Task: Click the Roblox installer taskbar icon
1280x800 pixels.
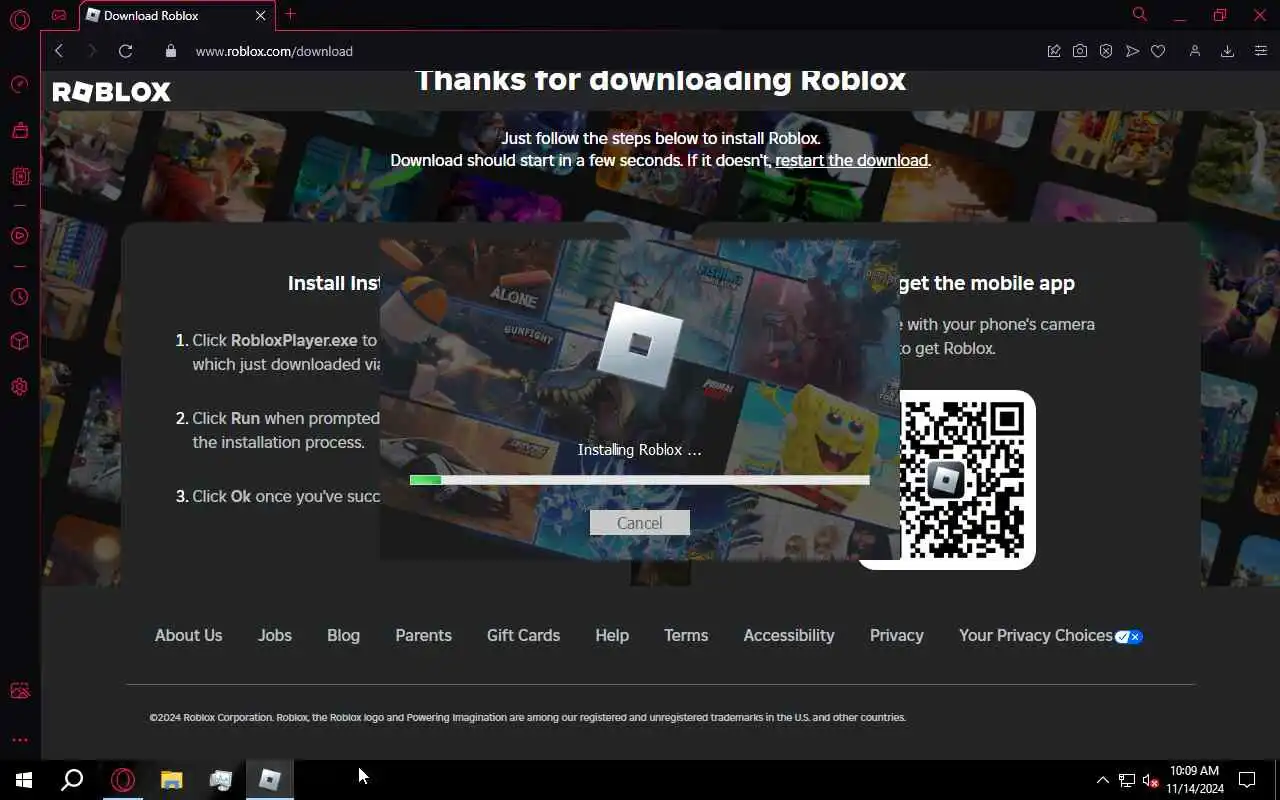Action: 269,780
